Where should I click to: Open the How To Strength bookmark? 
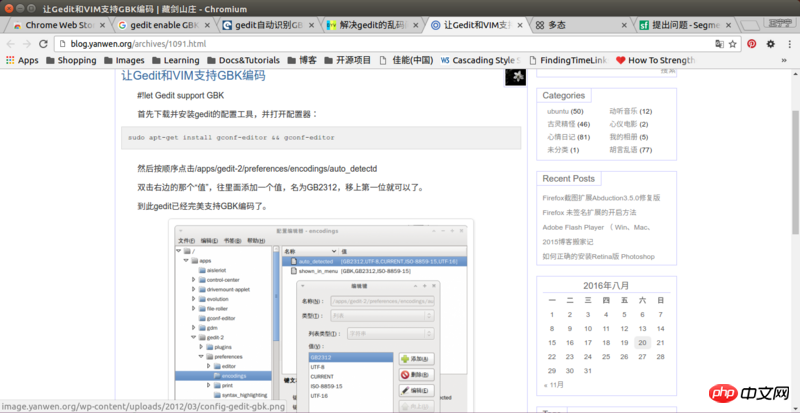pyautogui.click(x=656, y=60)
